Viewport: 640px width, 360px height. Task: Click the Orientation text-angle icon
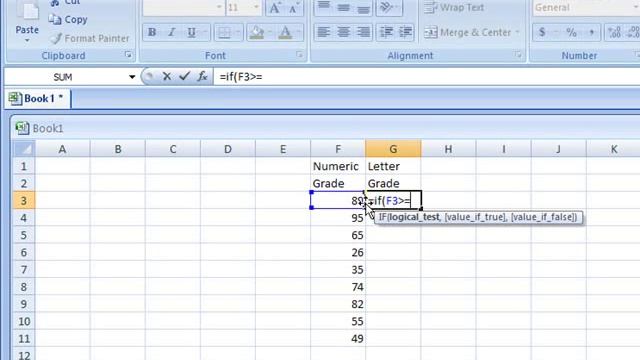pyautogui.click(x=386, y=7)
